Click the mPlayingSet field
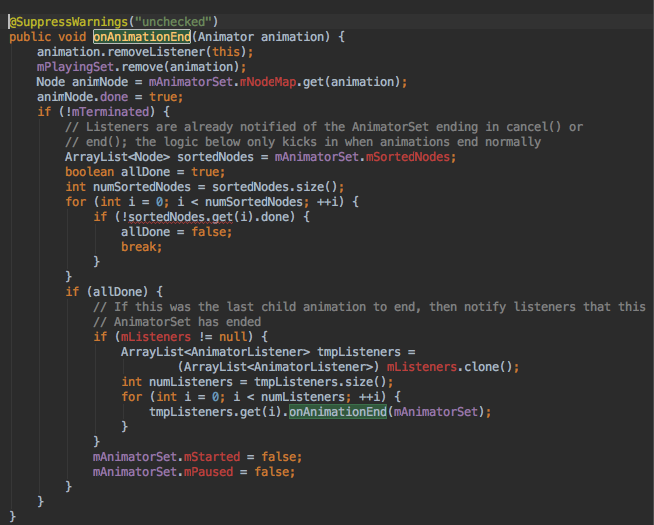 [75, 67]
